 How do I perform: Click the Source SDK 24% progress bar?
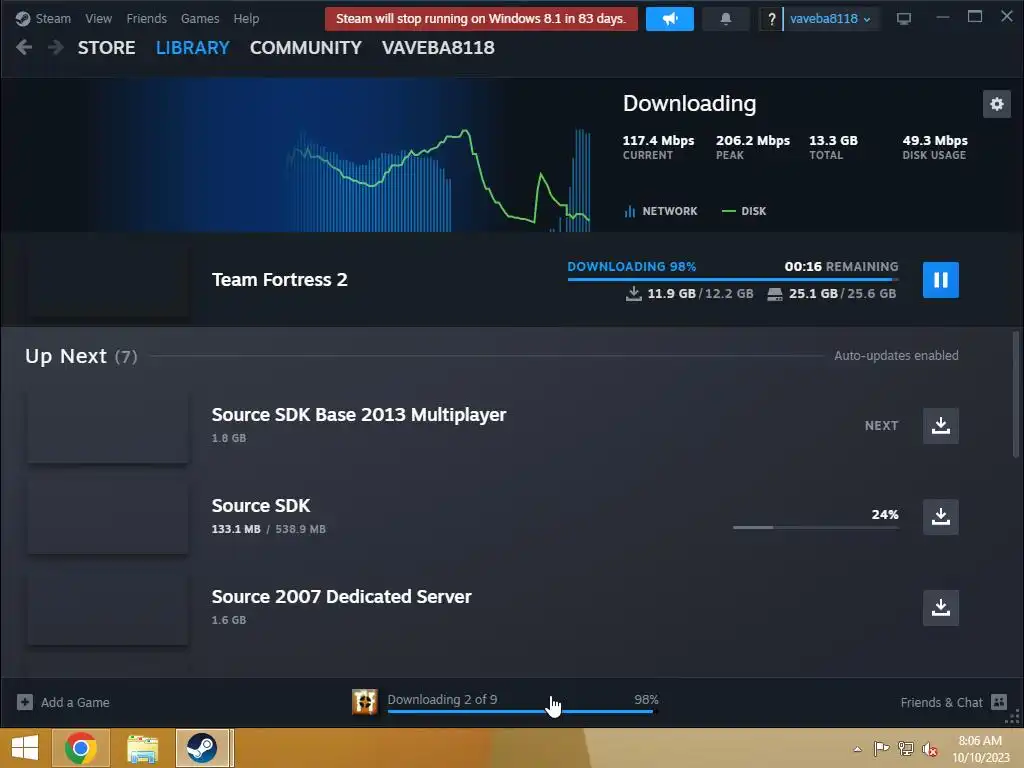click(816, 526)
